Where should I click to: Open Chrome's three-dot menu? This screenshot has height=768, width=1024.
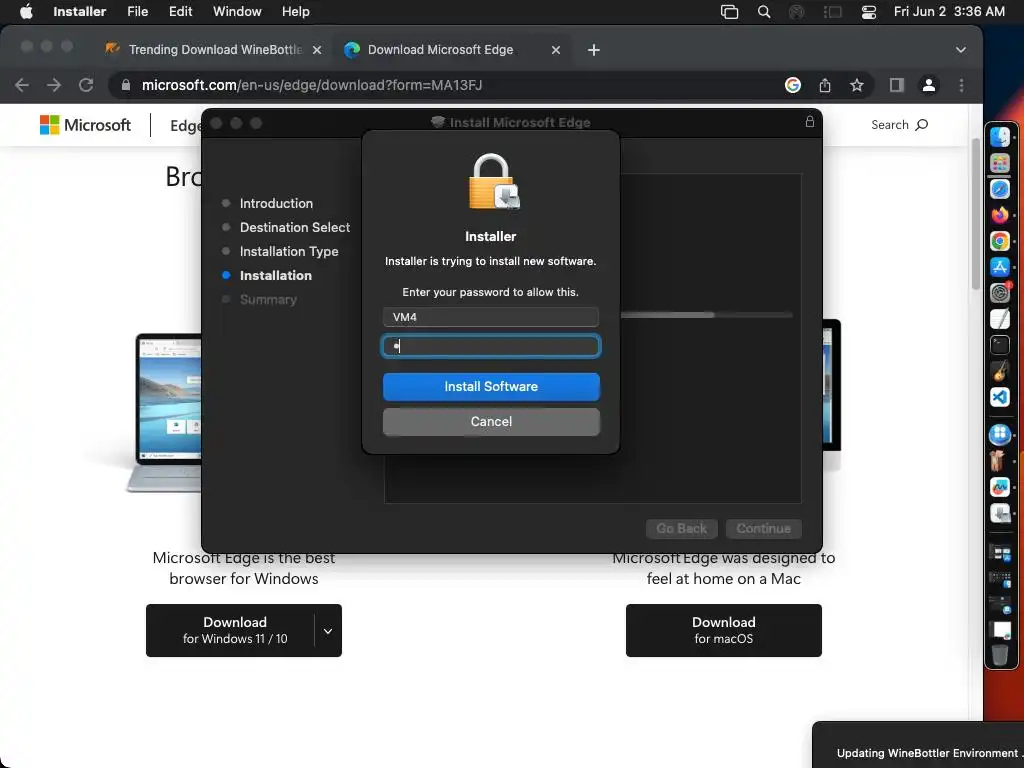point(961,85)
